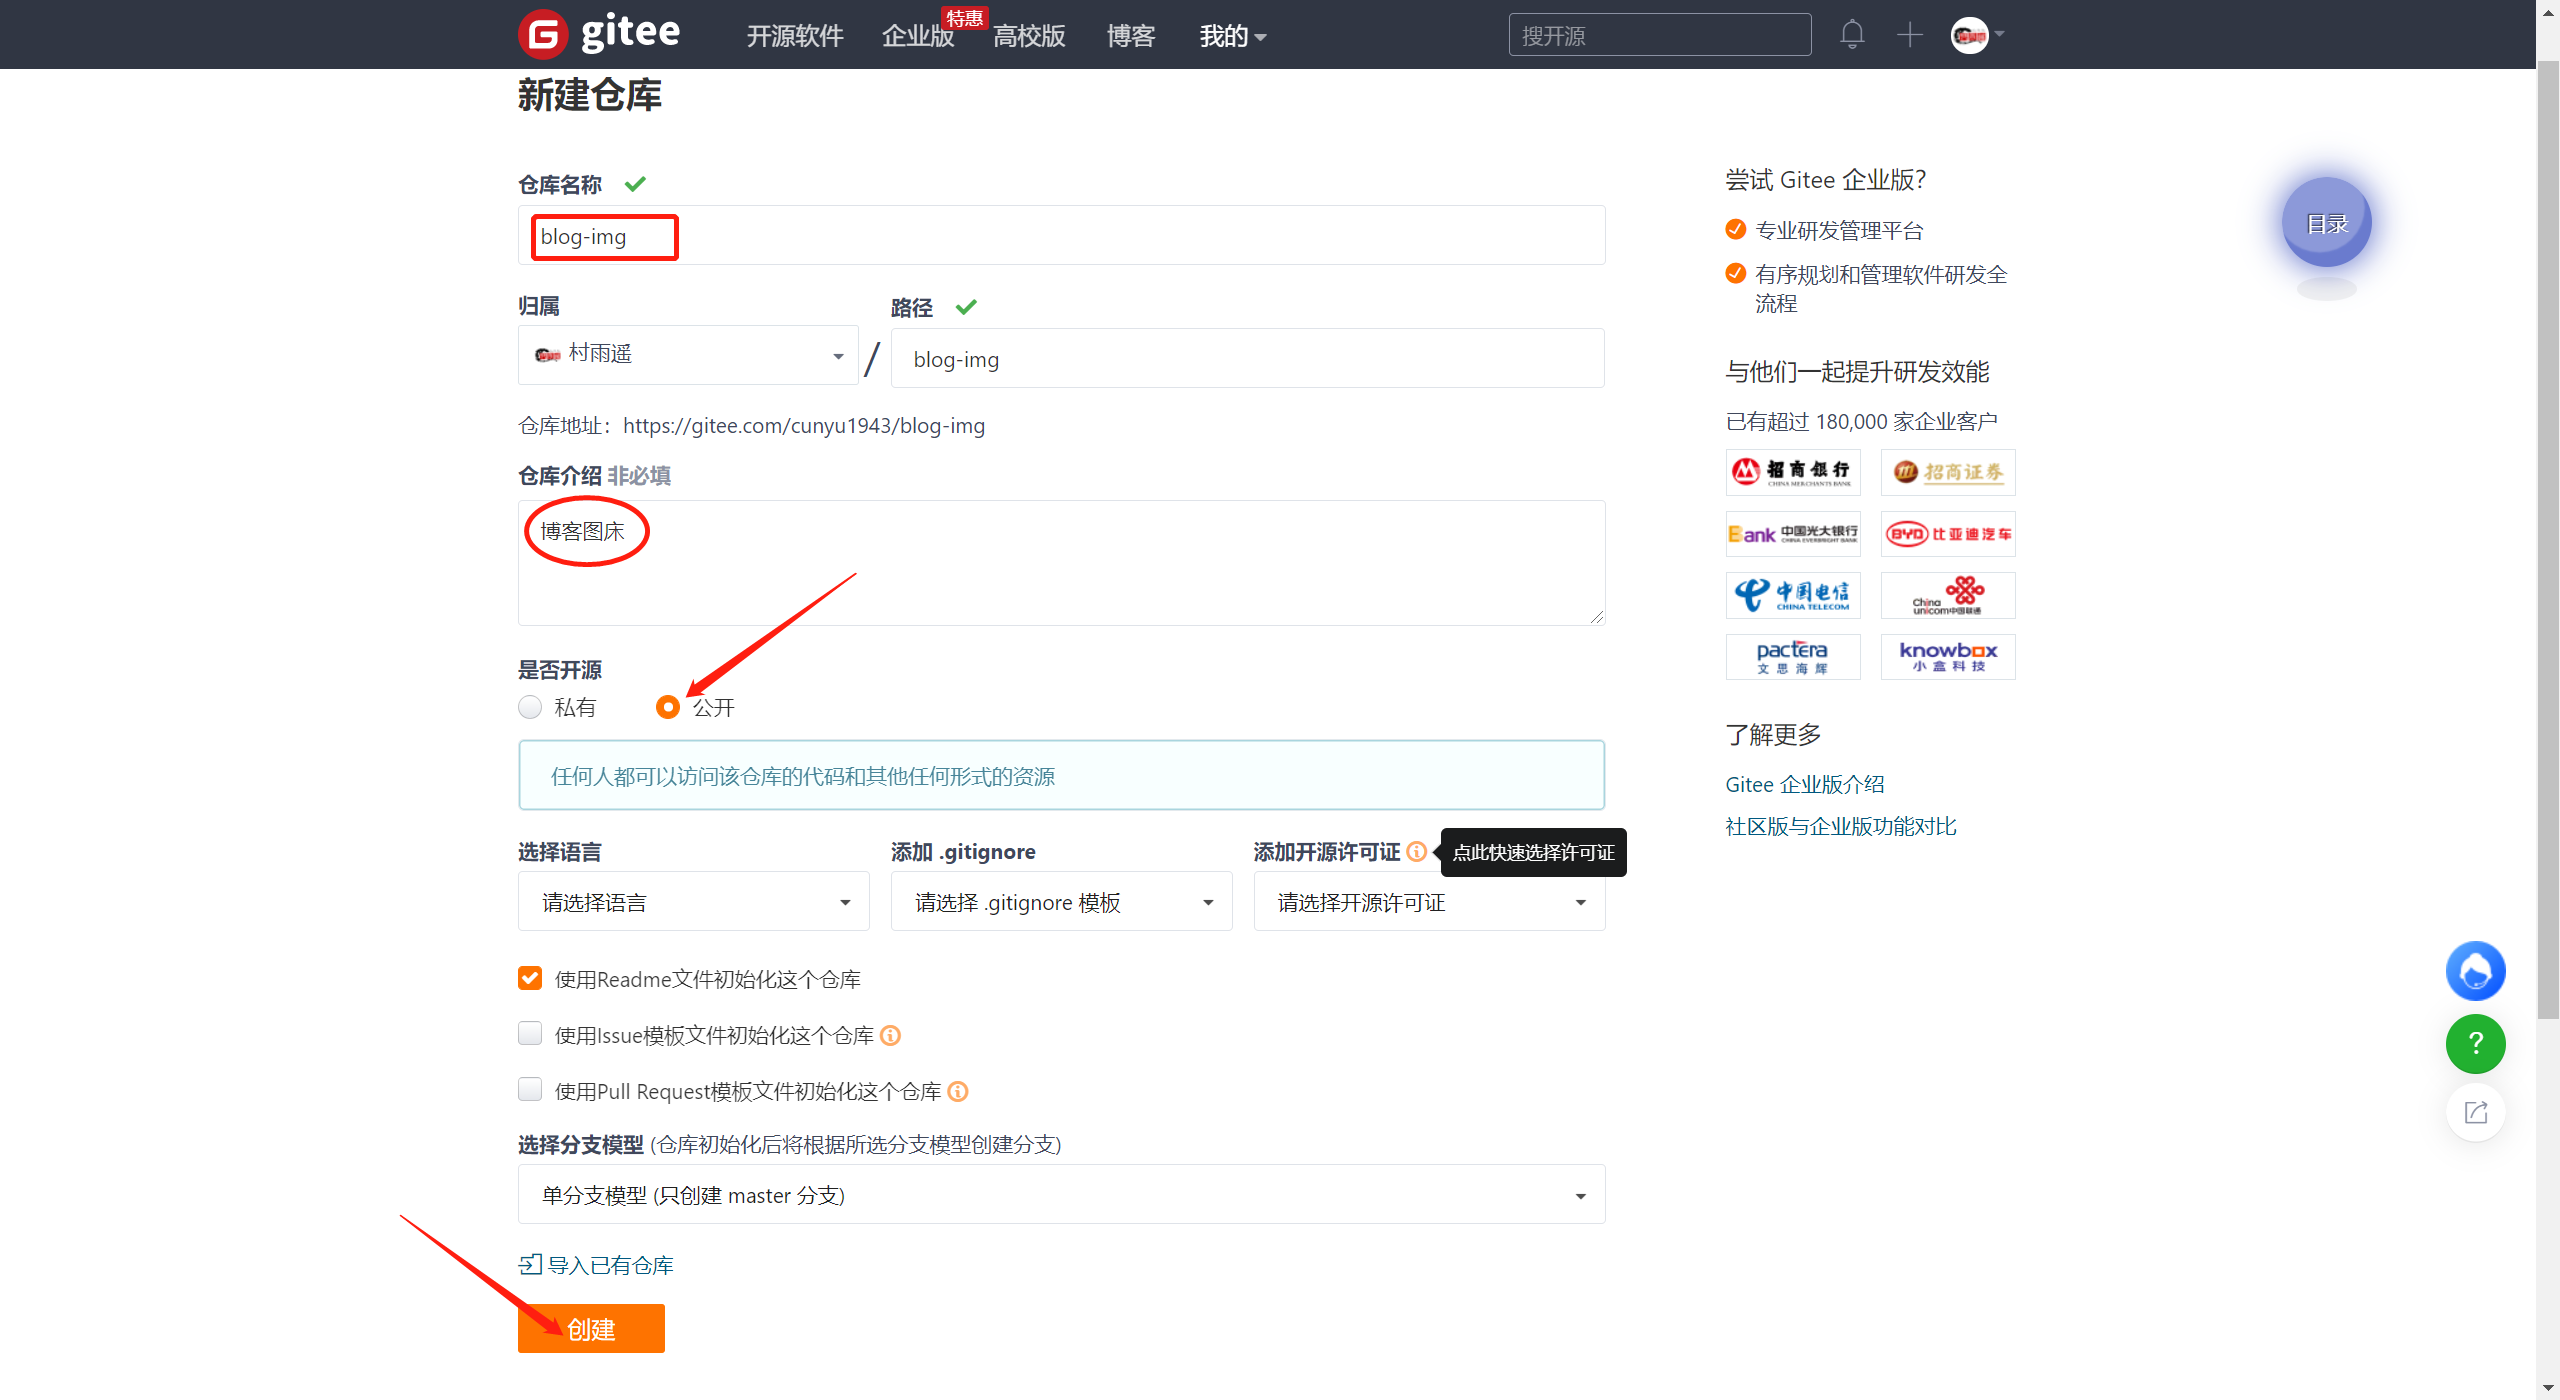Click the share/feedback icon at lower right

2475,1113
